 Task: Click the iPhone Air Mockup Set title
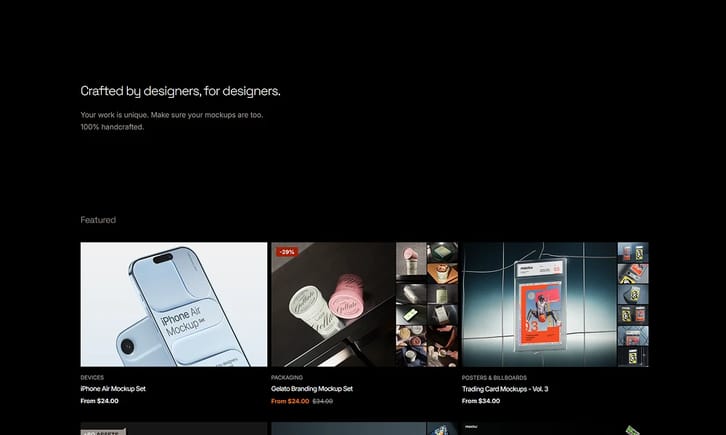[x=113, y=389]
